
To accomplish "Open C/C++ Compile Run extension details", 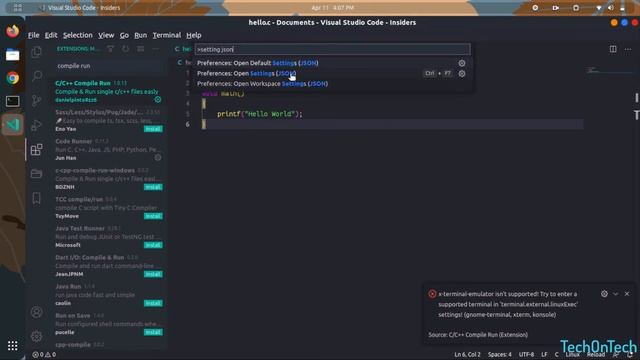I will [108, 91].
